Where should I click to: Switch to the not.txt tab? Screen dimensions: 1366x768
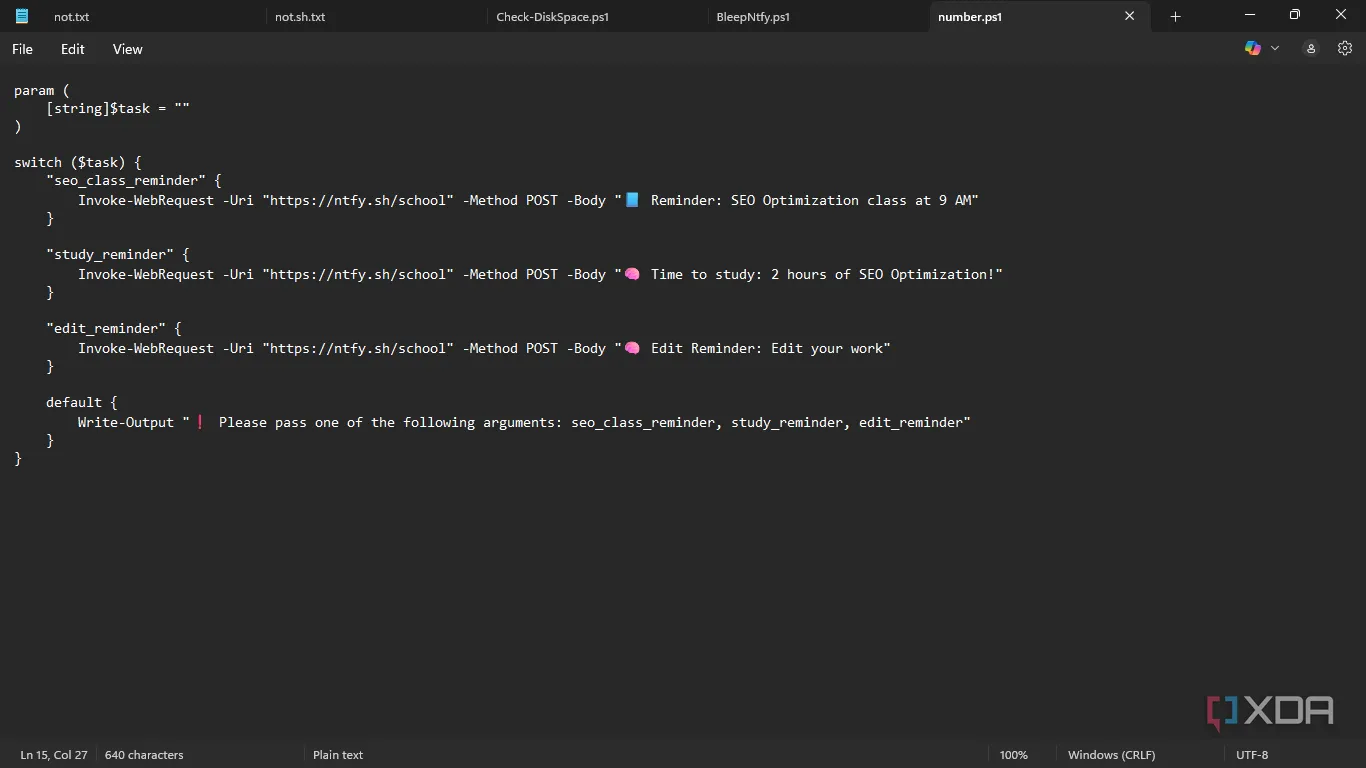(x=71, y=17)
